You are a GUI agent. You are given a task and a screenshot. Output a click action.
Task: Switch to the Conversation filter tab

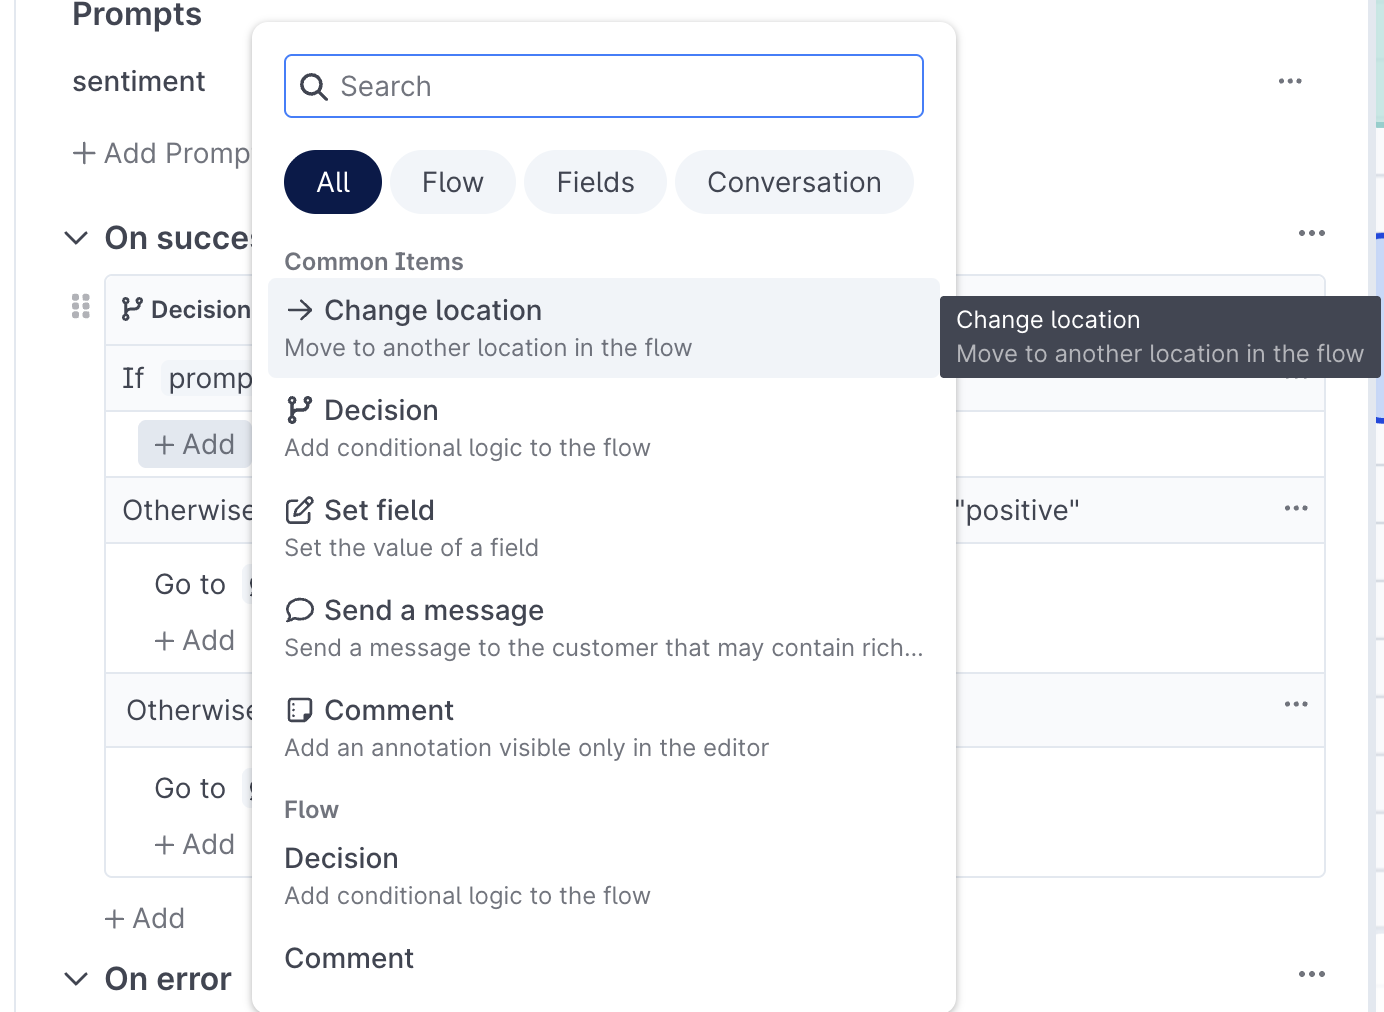click(794, 182)
